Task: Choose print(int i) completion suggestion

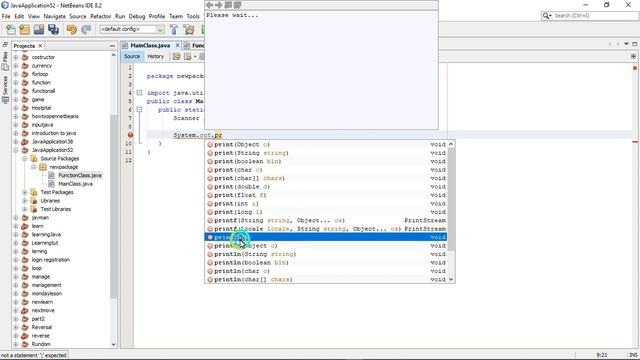Action: pyautogui.click(x=326, y=204)
